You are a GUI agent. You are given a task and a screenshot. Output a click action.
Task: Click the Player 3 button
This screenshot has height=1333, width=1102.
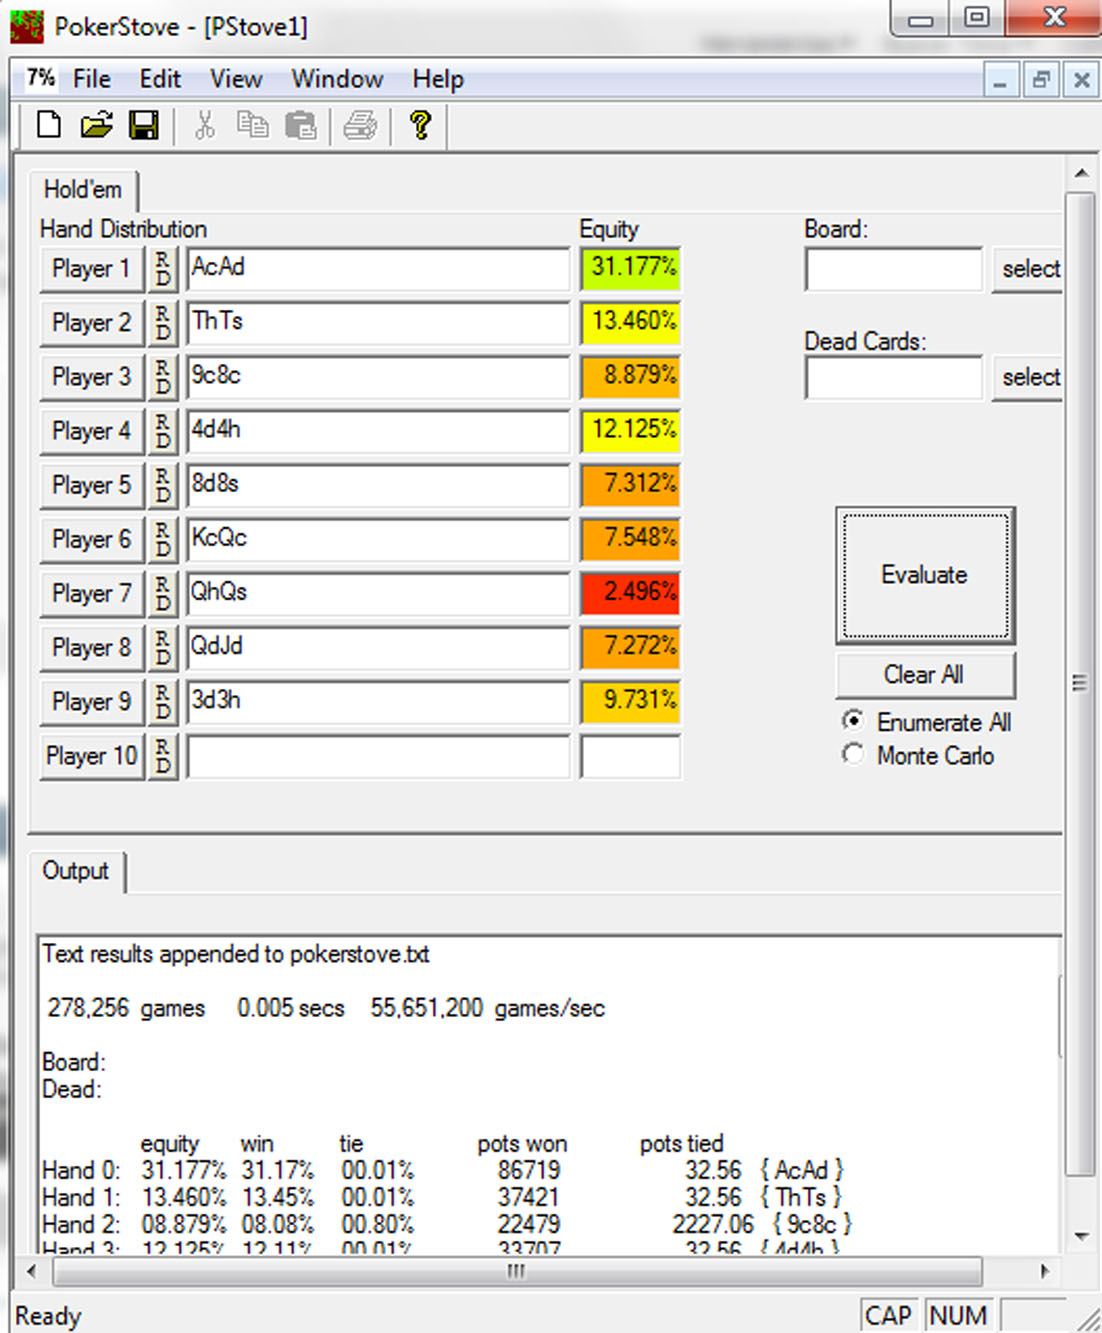click(x=92, y=377)
